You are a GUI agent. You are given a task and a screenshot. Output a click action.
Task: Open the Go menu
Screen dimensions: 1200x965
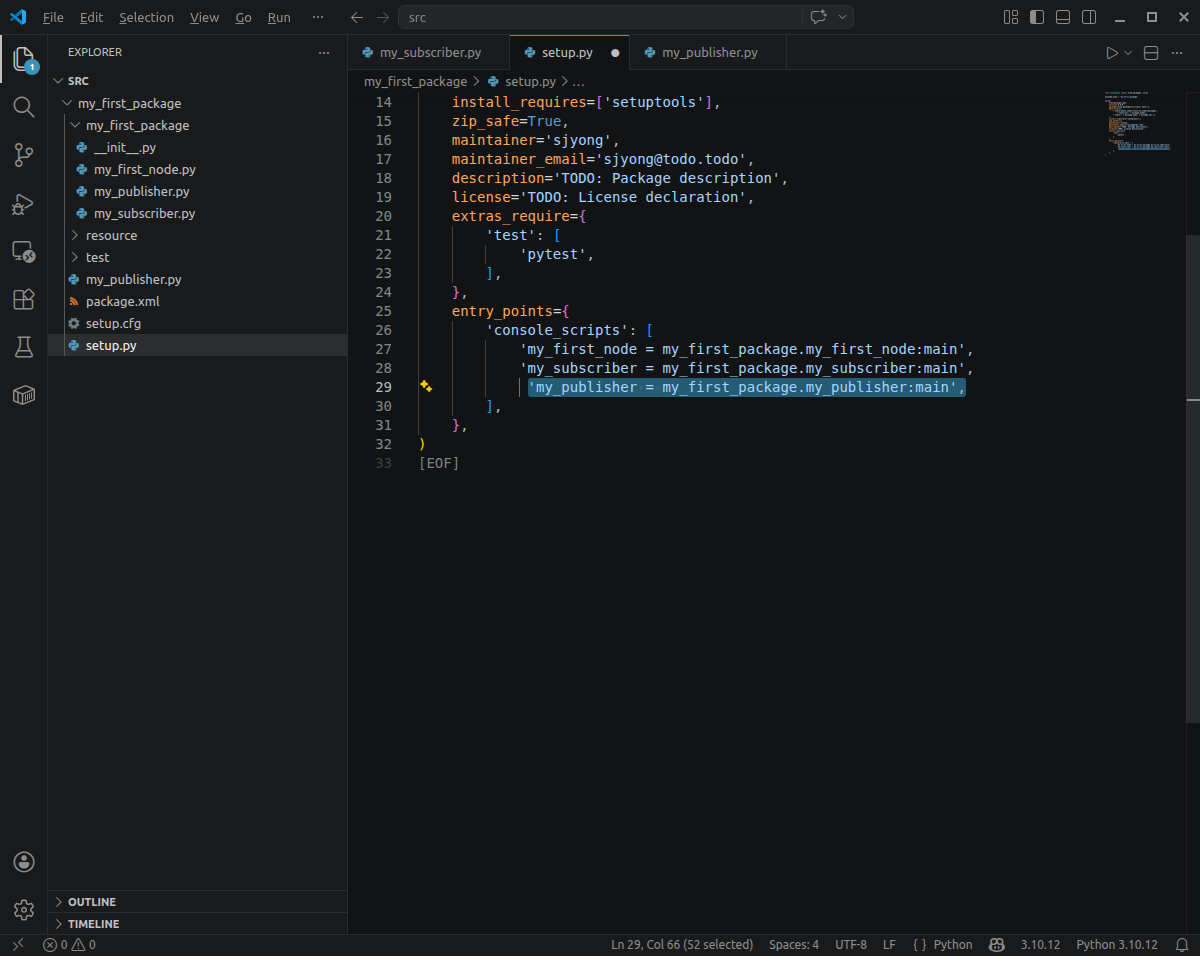243,17
